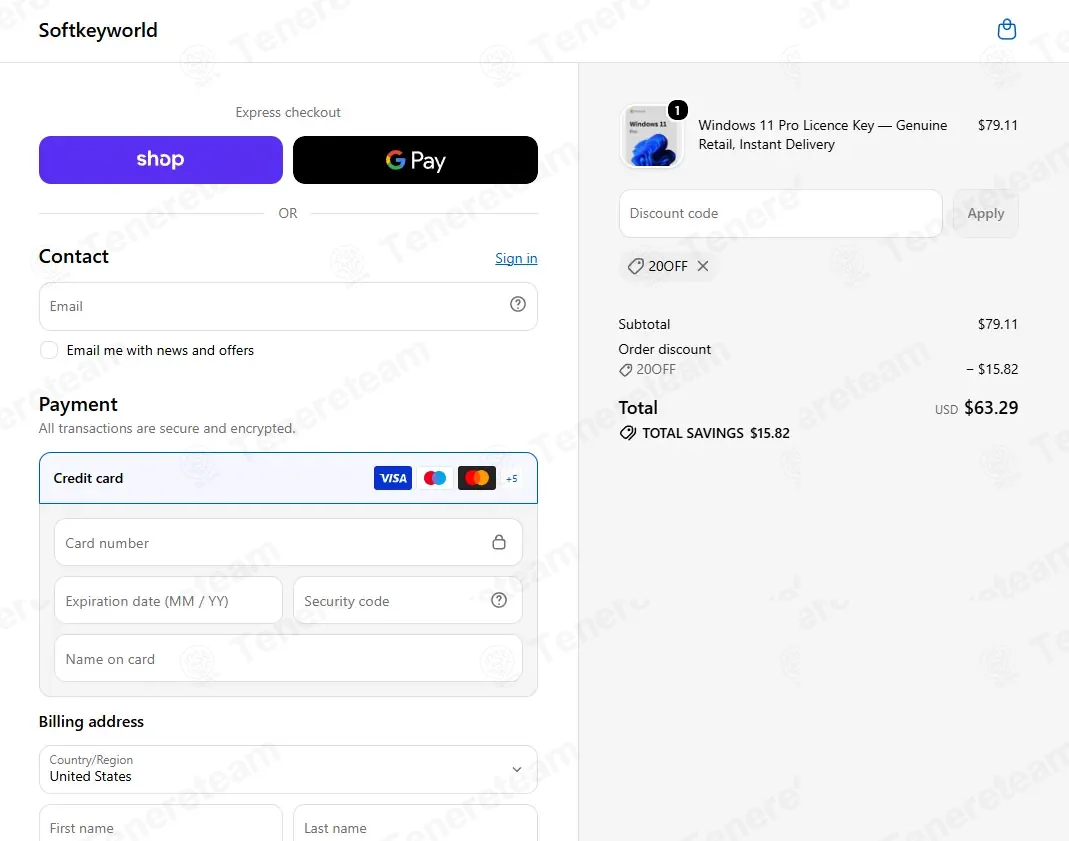The height and width of the screenshot is (841, 1069).
Task: Focus the First name field
Action: [x=161, y=825]
